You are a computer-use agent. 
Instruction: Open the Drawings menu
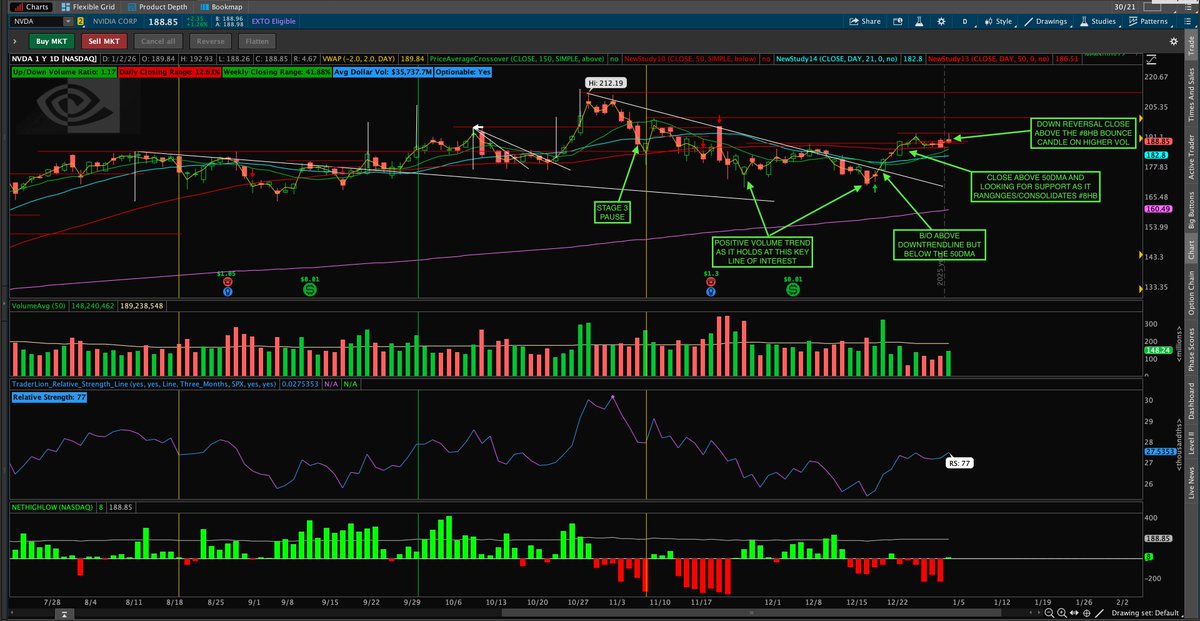pyautogui.click(x=1046, y=21)
